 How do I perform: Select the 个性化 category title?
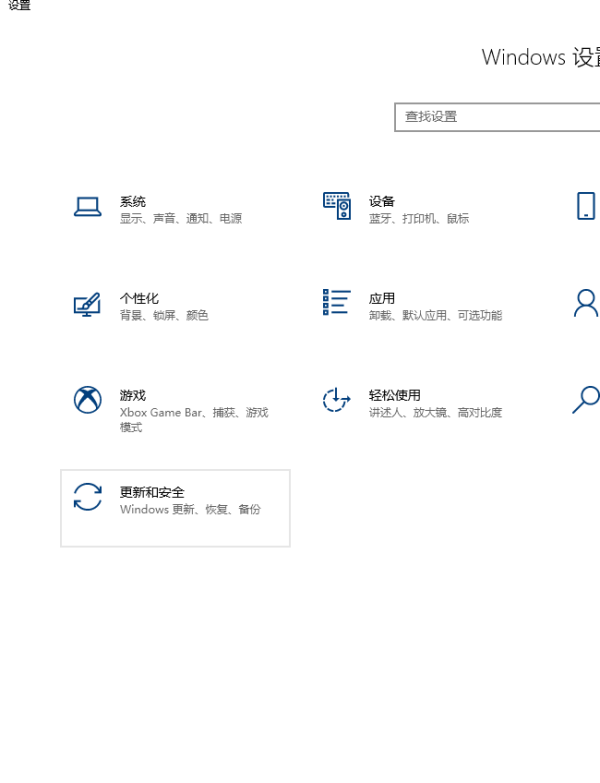pyautogui.click(x=139, y=299)
